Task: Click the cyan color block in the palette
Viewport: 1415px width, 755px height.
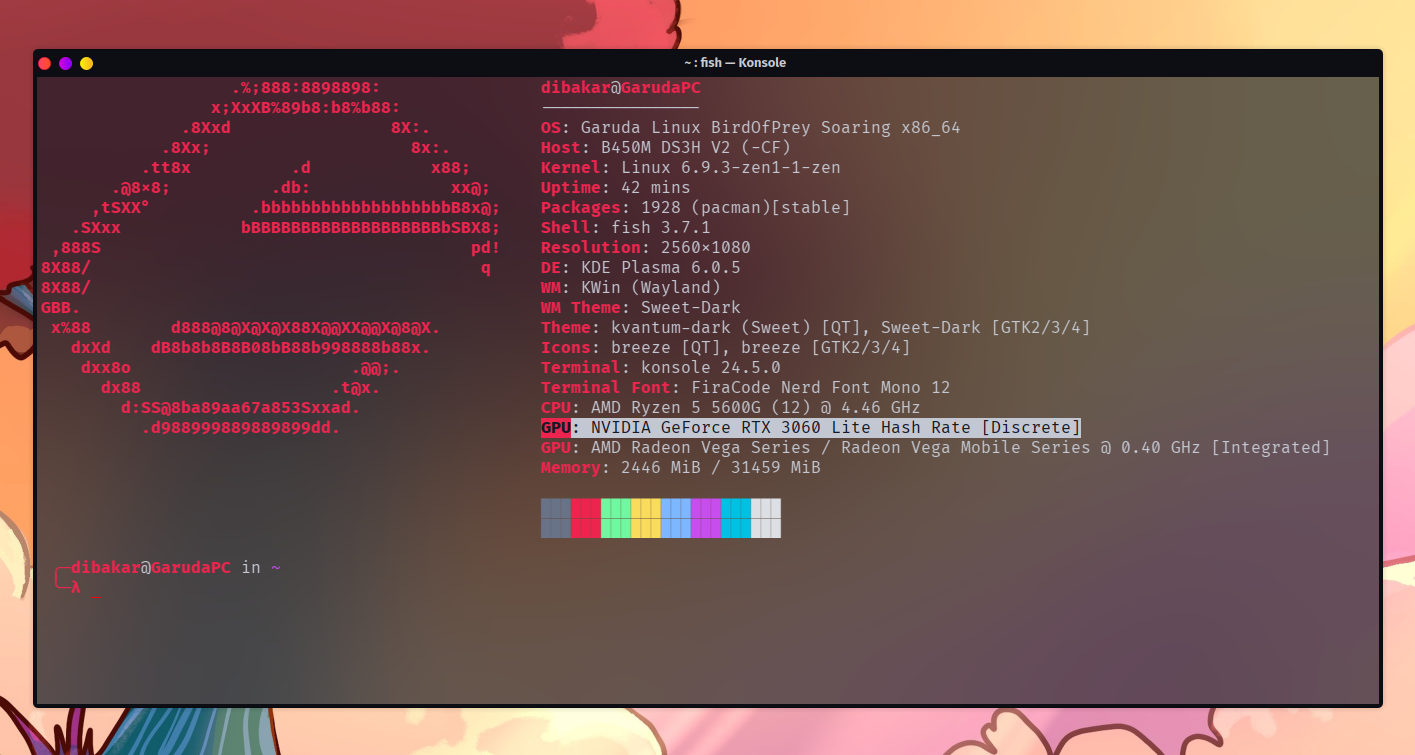Action: point(736,518)
